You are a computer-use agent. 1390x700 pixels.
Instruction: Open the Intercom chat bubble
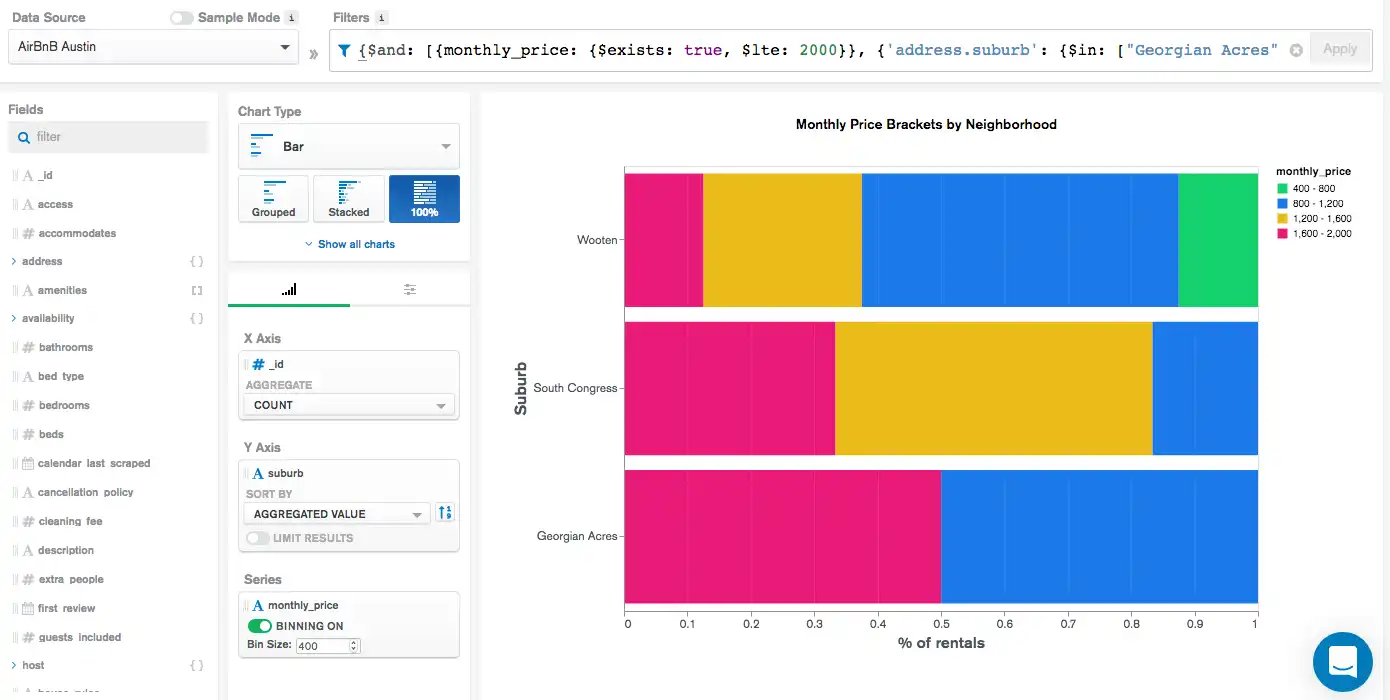pos(1342,662)
